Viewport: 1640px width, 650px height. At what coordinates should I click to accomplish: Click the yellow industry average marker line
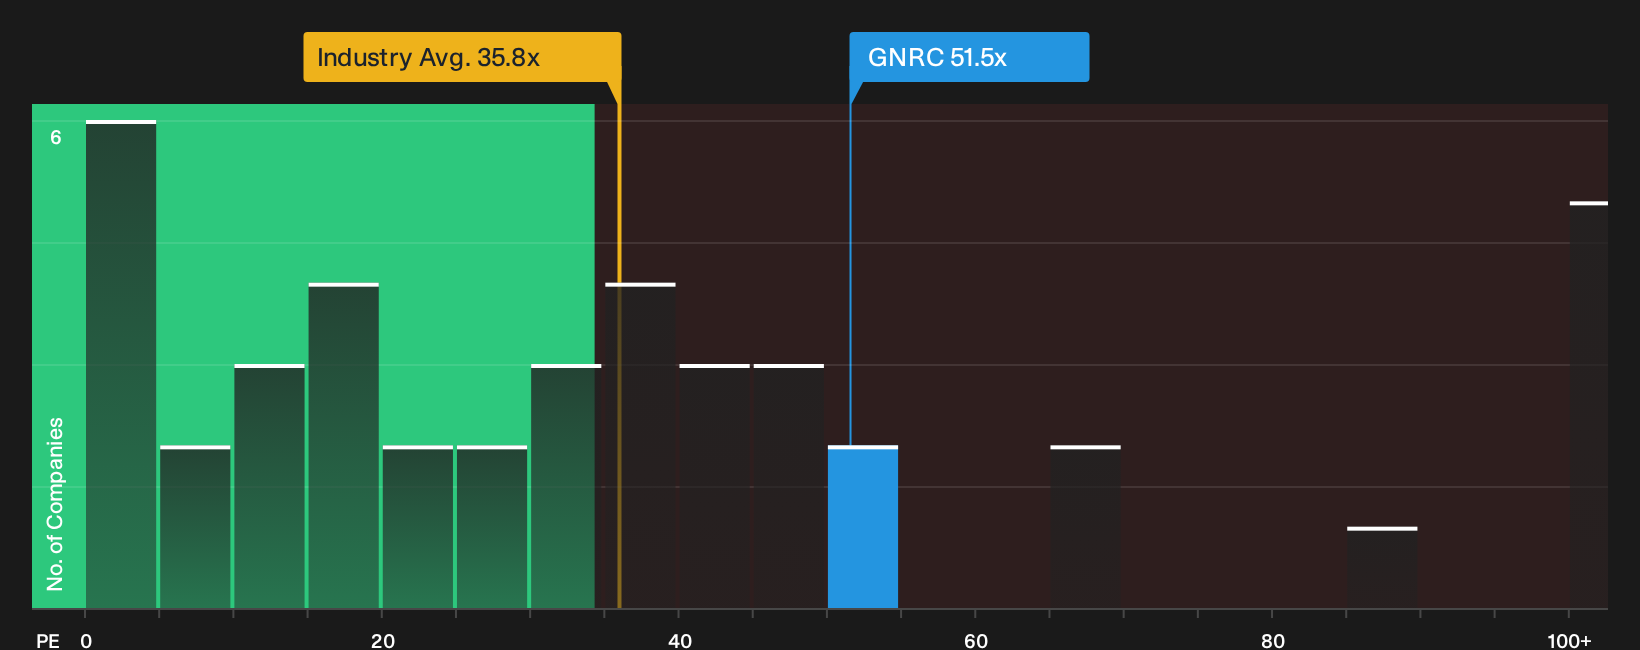(x=619, y=345)
